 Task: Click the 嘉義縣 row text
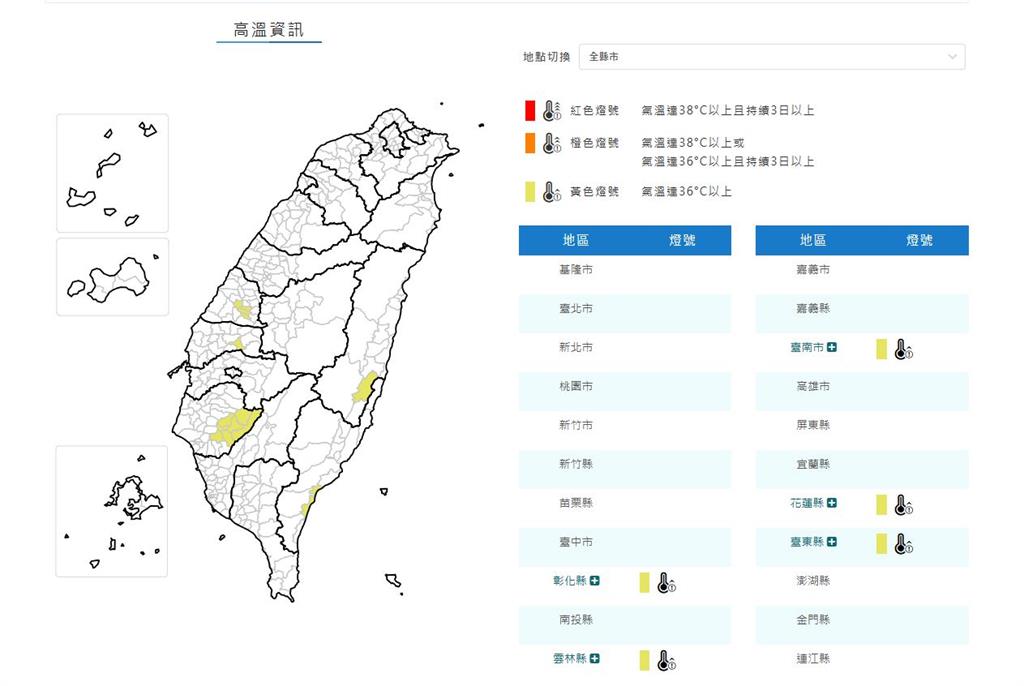813,308
